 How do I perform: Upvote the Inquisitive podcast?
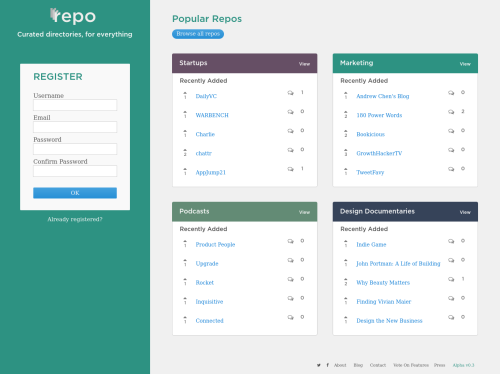pyautogui.click(x=185, y=298)
